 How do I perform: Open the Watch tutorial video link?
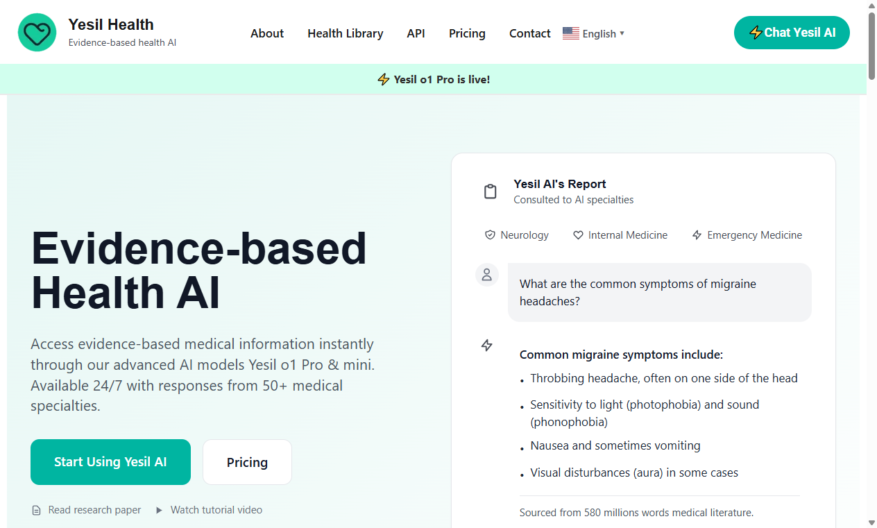(209, 510)
